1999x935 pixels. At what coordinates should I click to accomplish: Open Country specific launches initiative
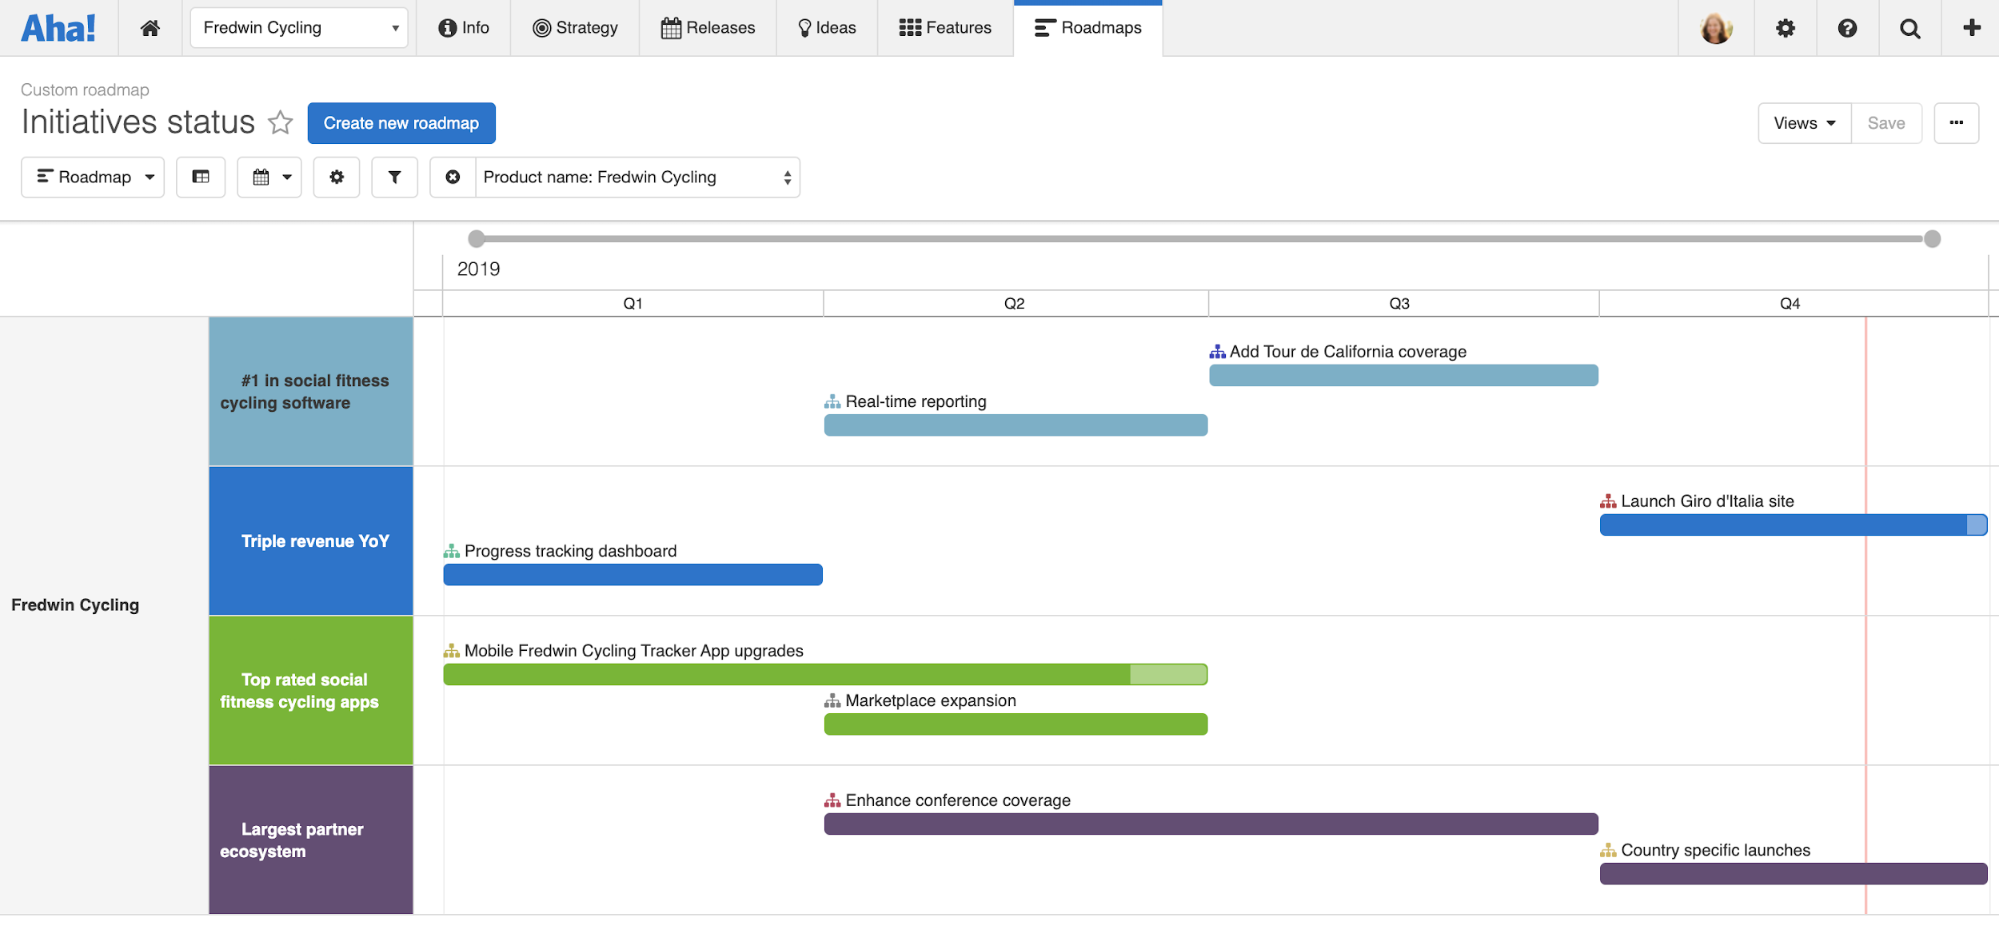[1715, 851]
